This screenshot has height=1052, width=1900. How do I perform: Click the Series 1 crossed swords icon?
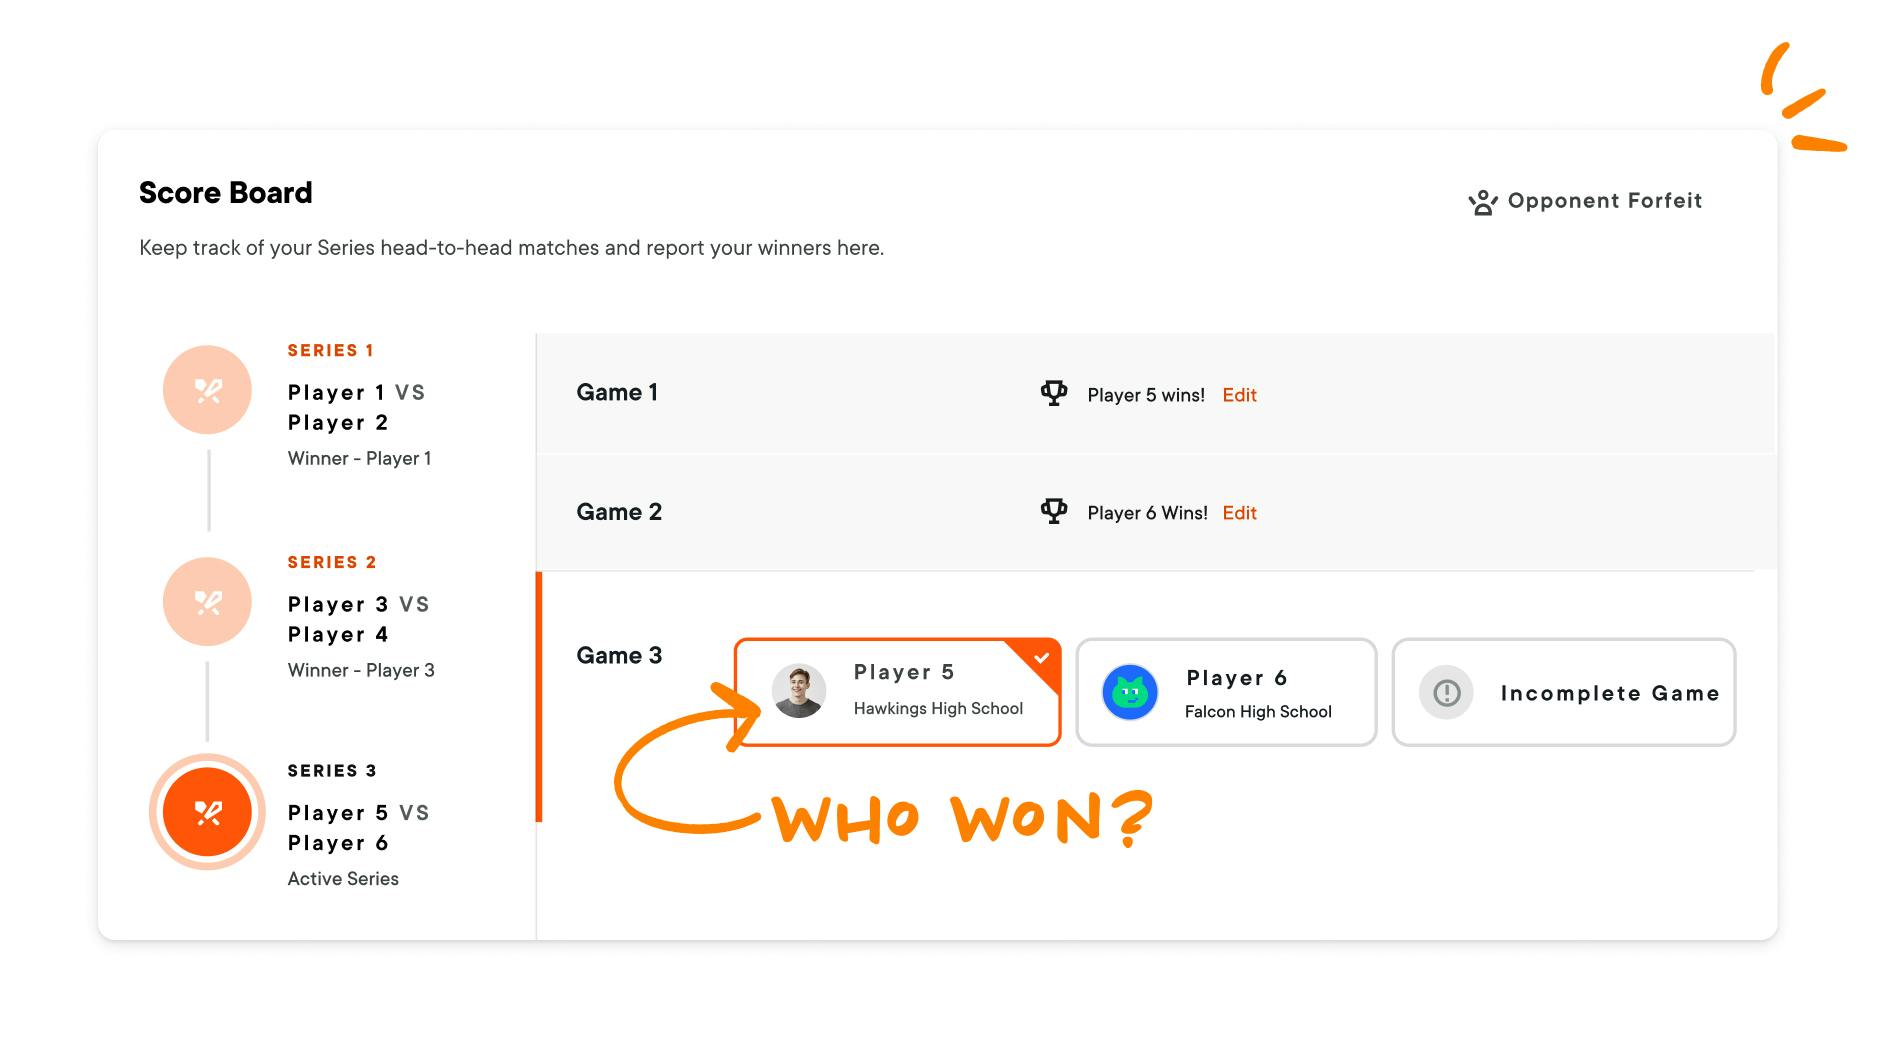pos(207,390)
